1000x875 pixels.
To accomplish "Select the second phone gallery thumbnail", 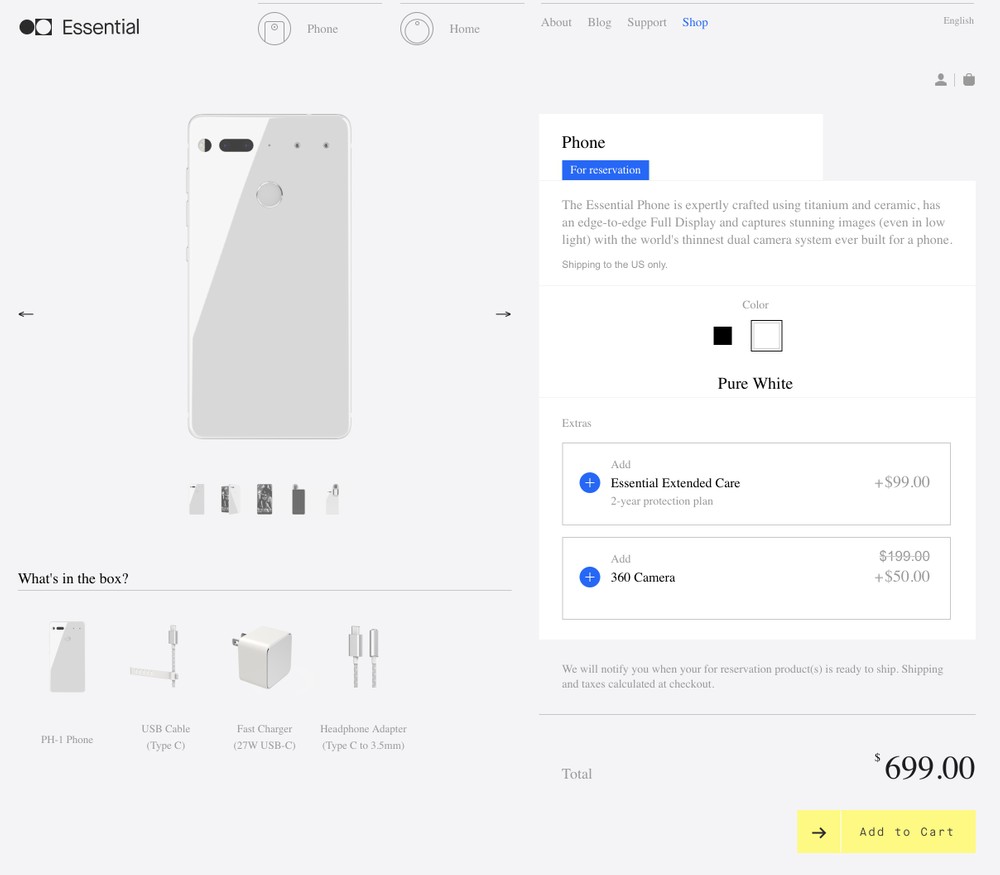I will (x=230, y=499).
